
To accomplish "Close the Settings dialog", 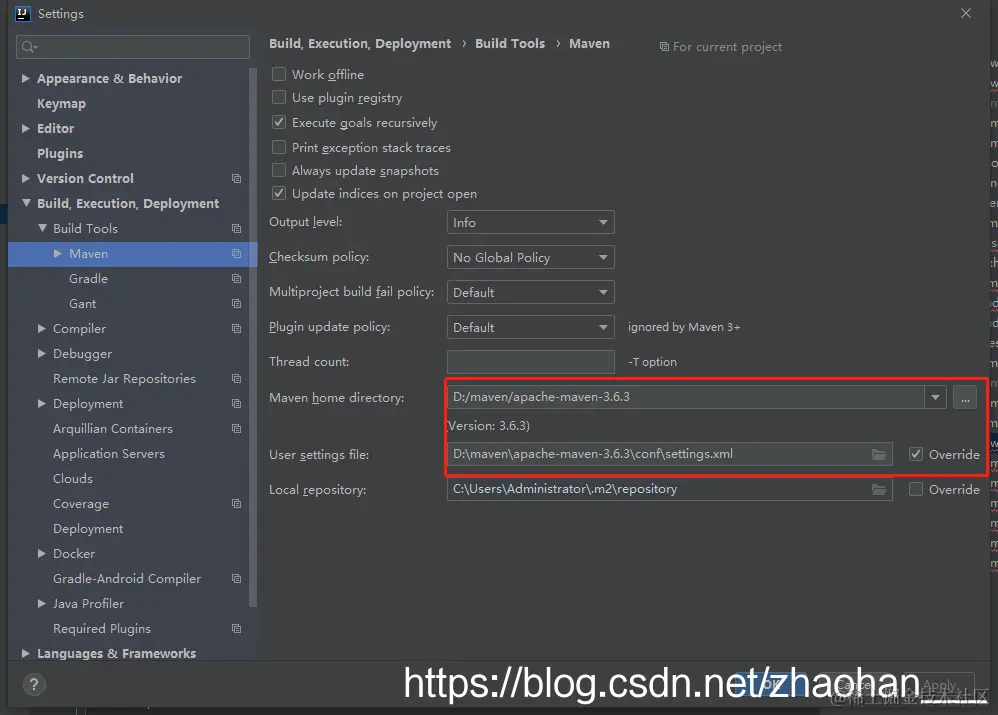I will click(966, 13).
